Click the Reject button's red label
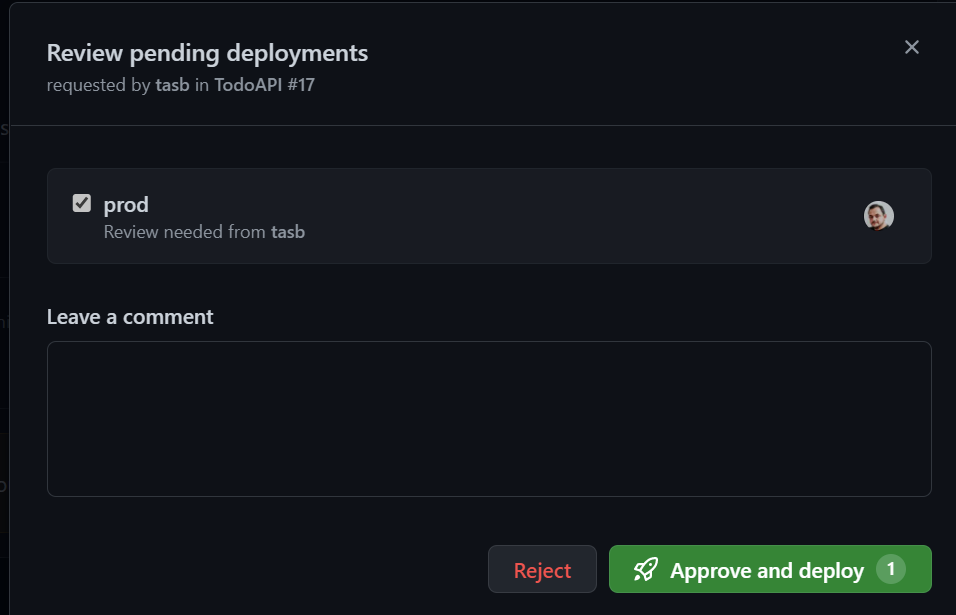This screenshot has height=615, width=956. coord(542,571)
